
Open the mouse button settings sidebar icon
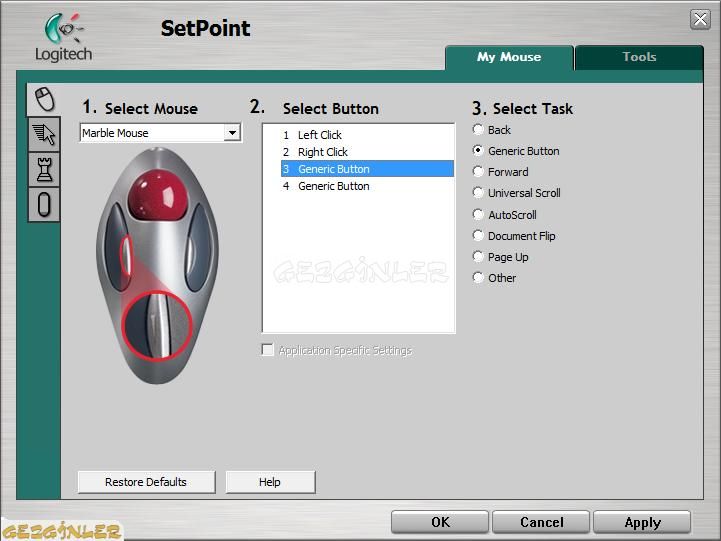click(x=44, y=99)
